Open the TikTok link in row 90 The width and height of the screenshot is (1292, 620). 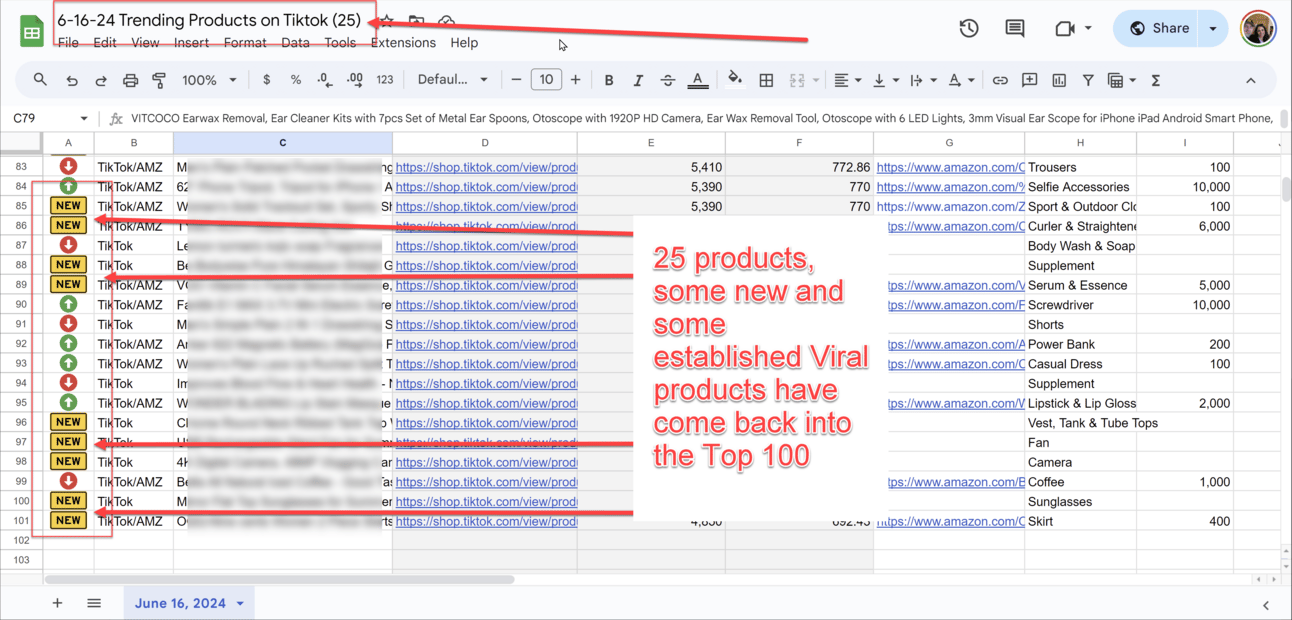(x=486, y=305)
